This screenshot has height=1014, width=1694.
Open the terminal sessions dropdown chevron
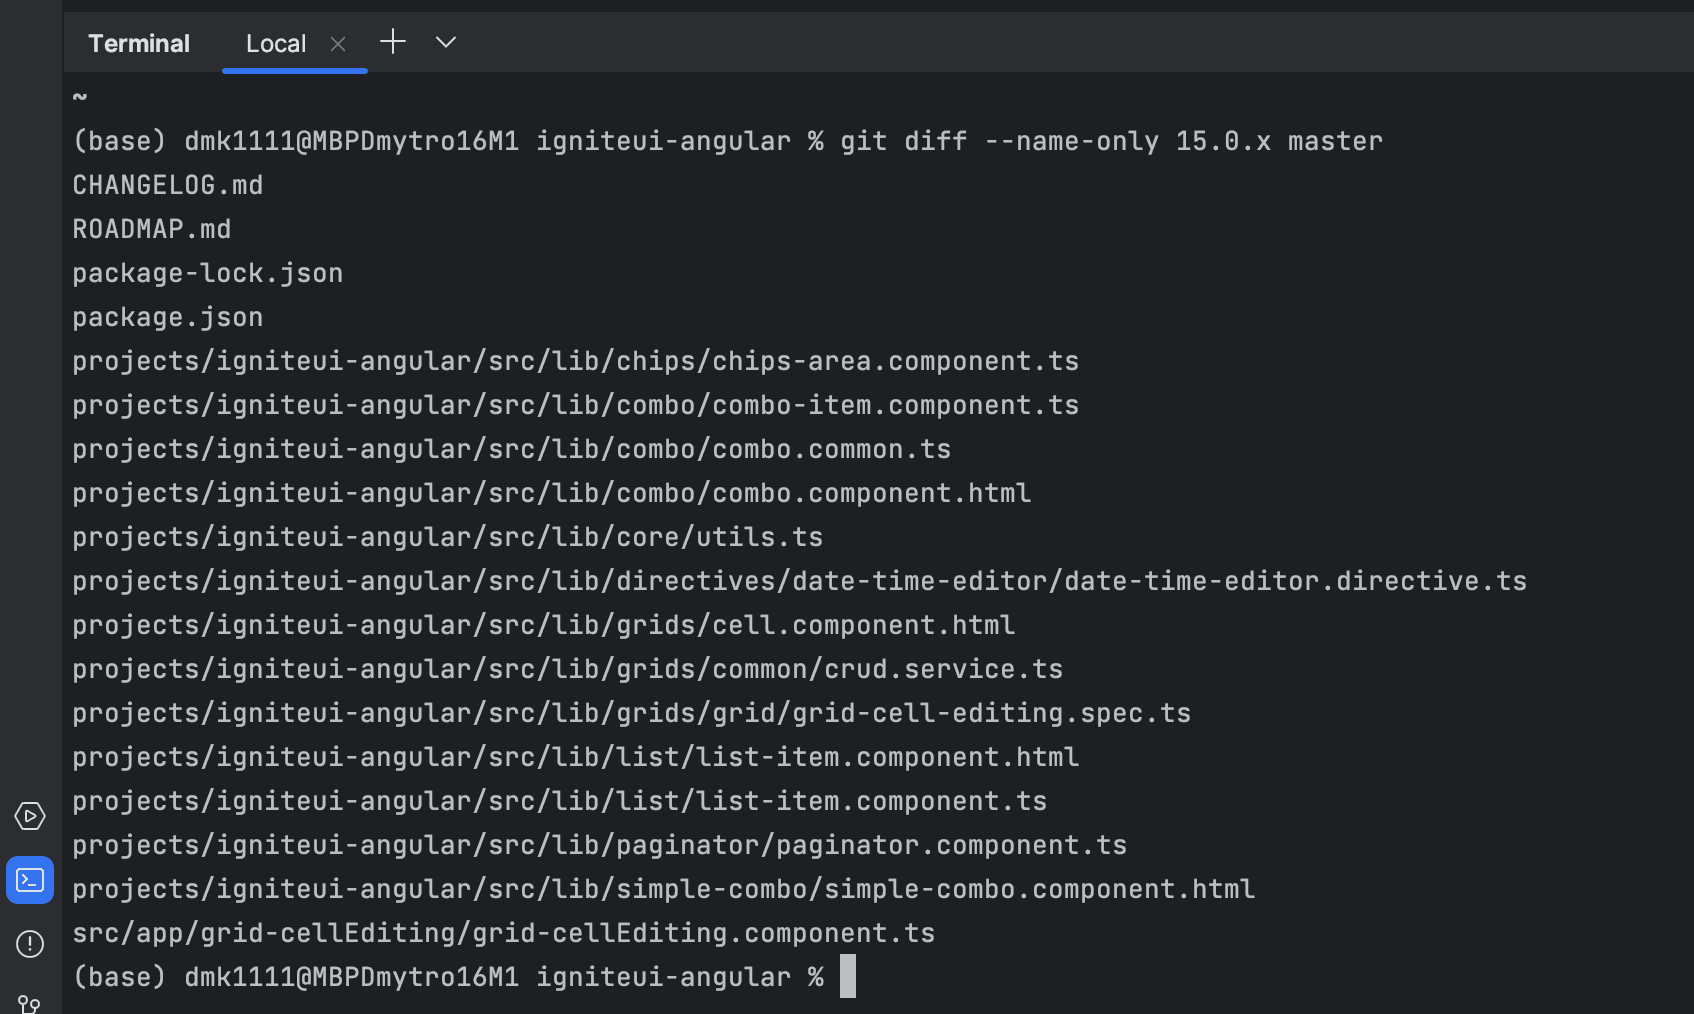pyautogui.click(x=445, y=43)
